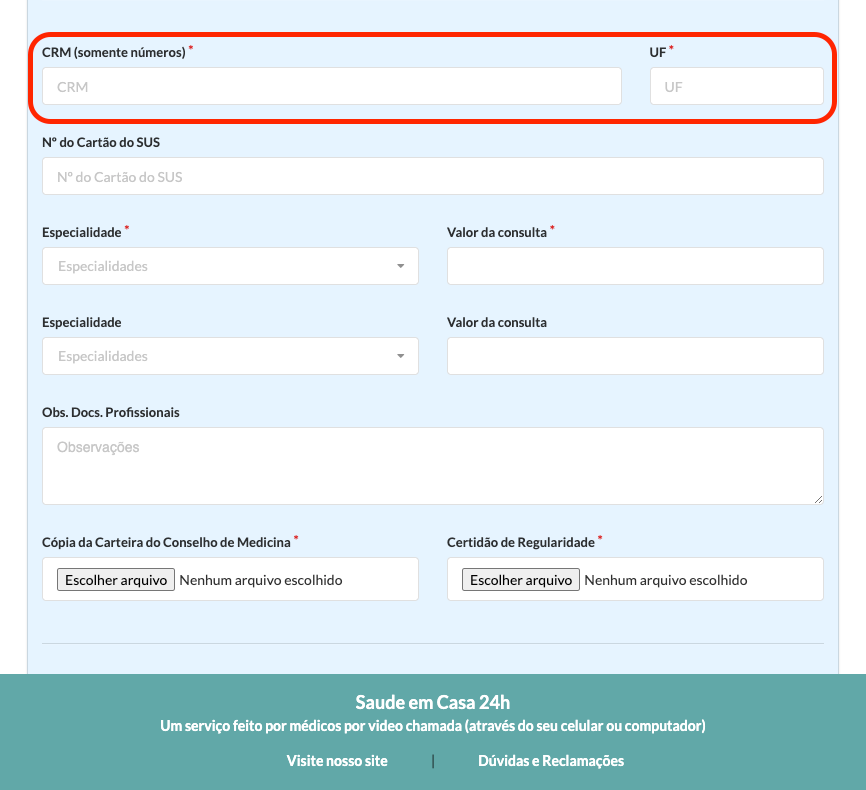Screen dimensions: 866x790
Task: Focus the UF state input field
Action: click(736, 87)
